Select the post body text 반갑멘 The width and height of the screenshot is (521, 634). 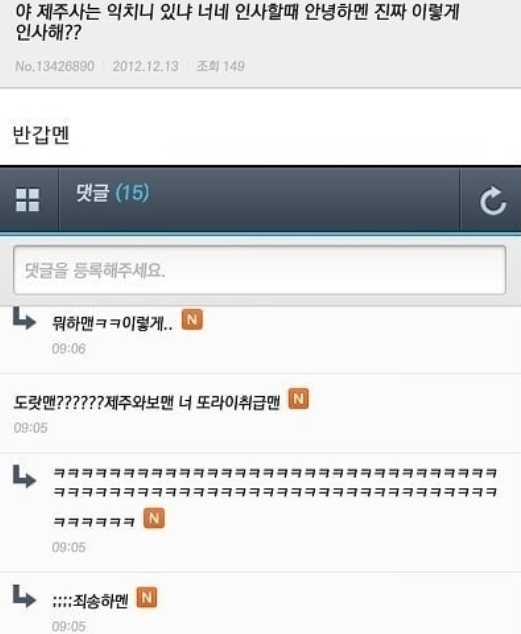tap(41, 135)
